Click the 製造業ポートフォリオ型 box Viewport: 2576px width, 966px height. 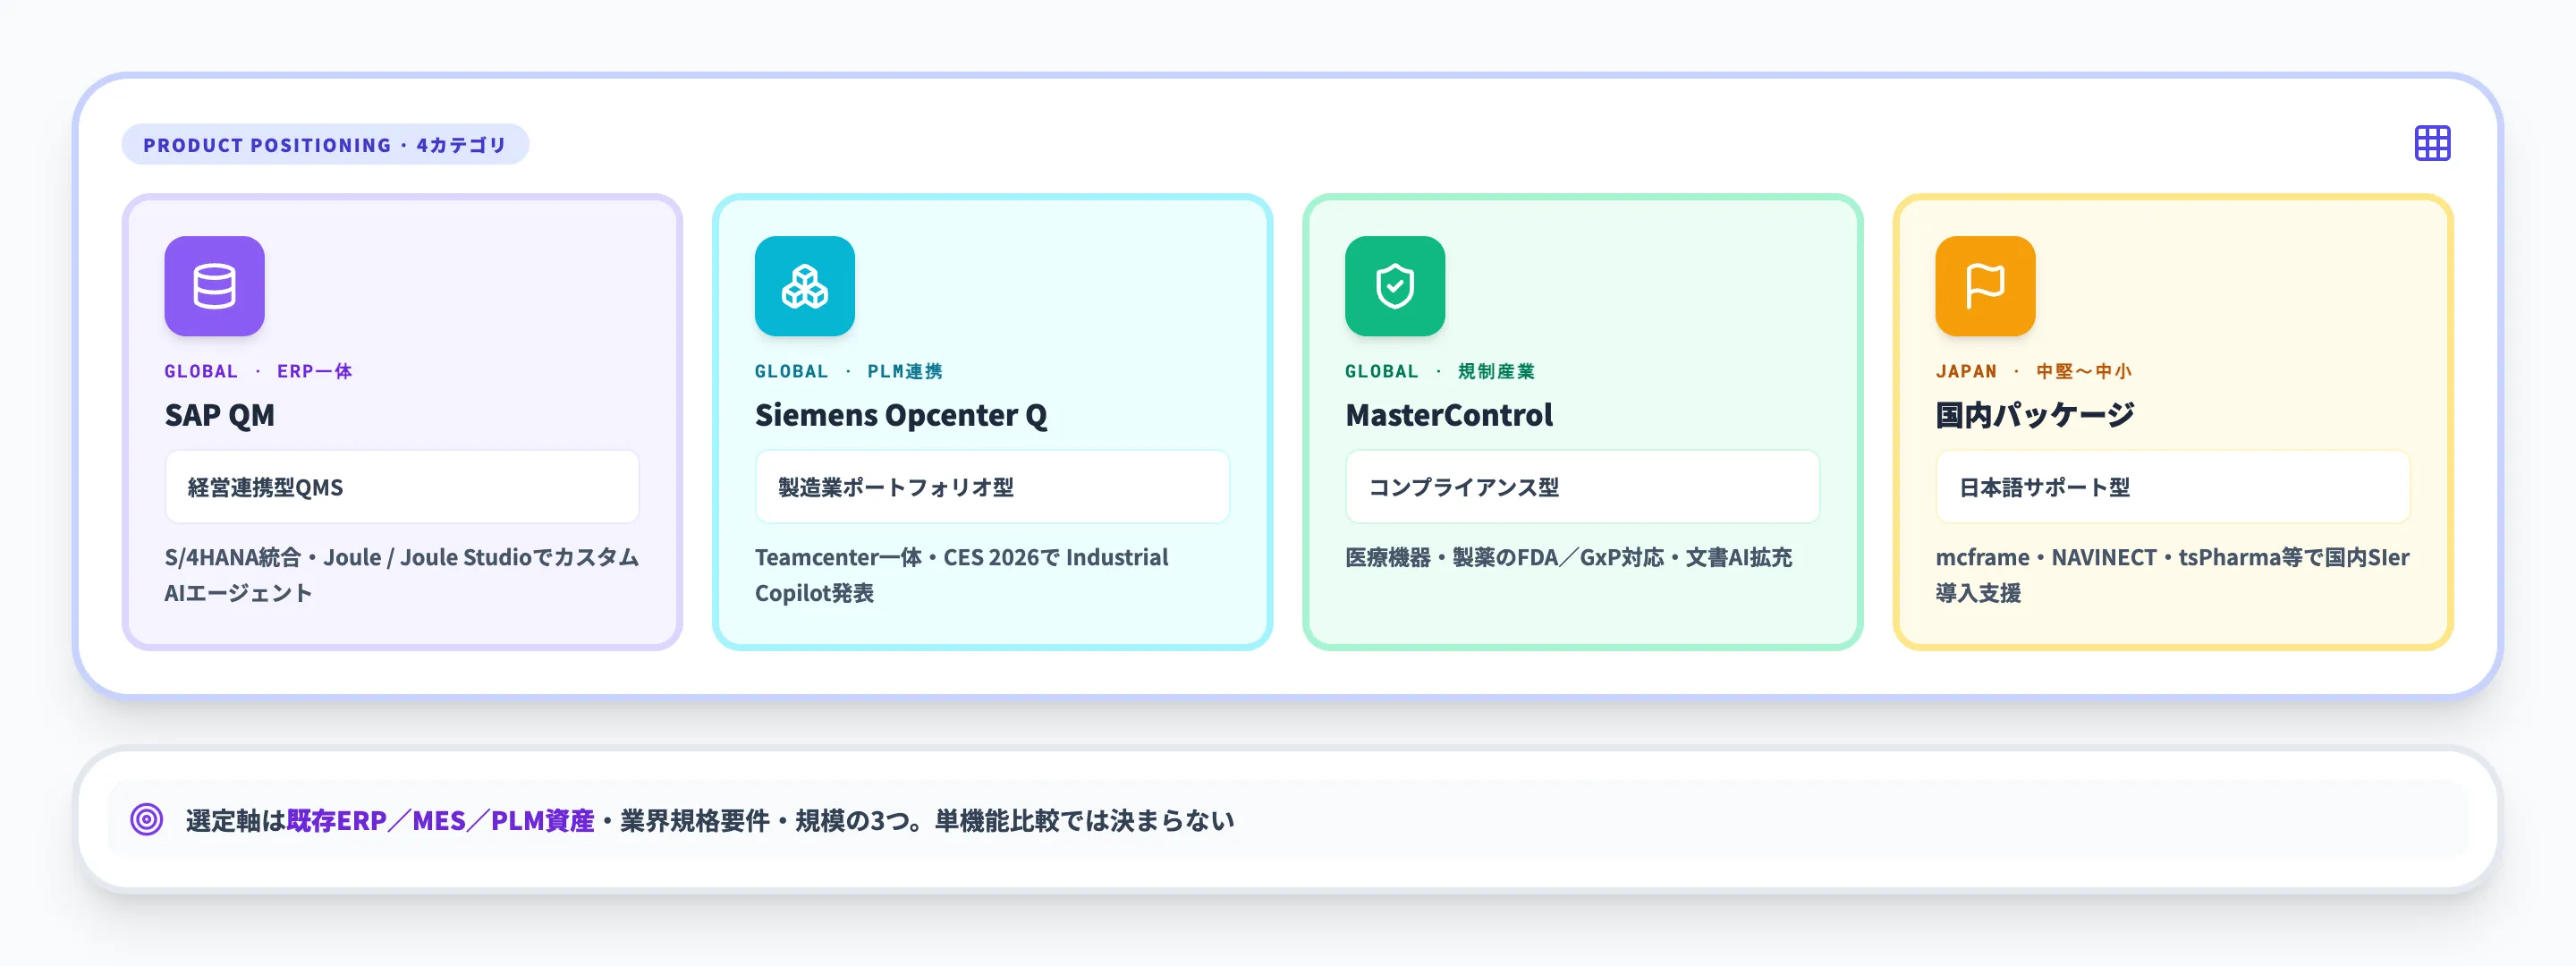click(991, 487)
